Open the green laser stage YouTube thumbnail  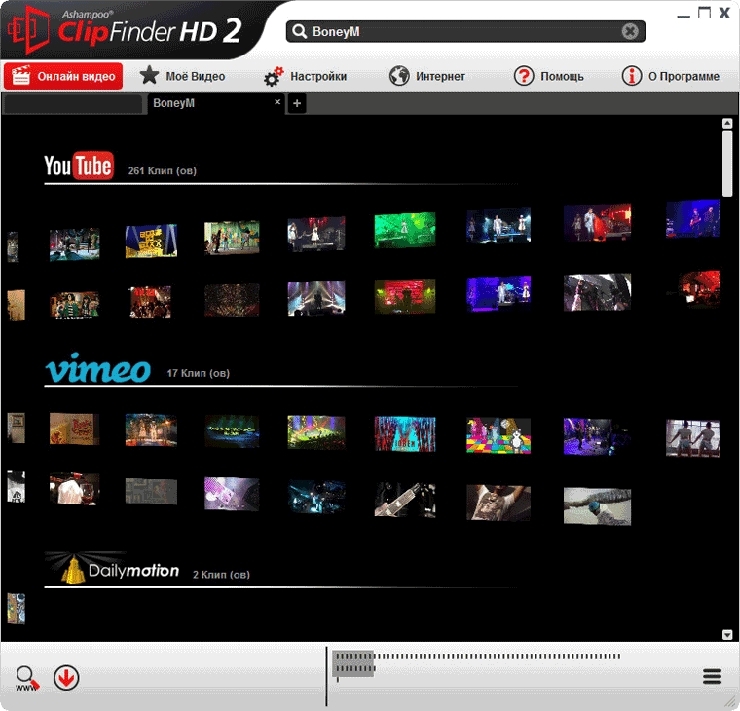click(404, 229)
